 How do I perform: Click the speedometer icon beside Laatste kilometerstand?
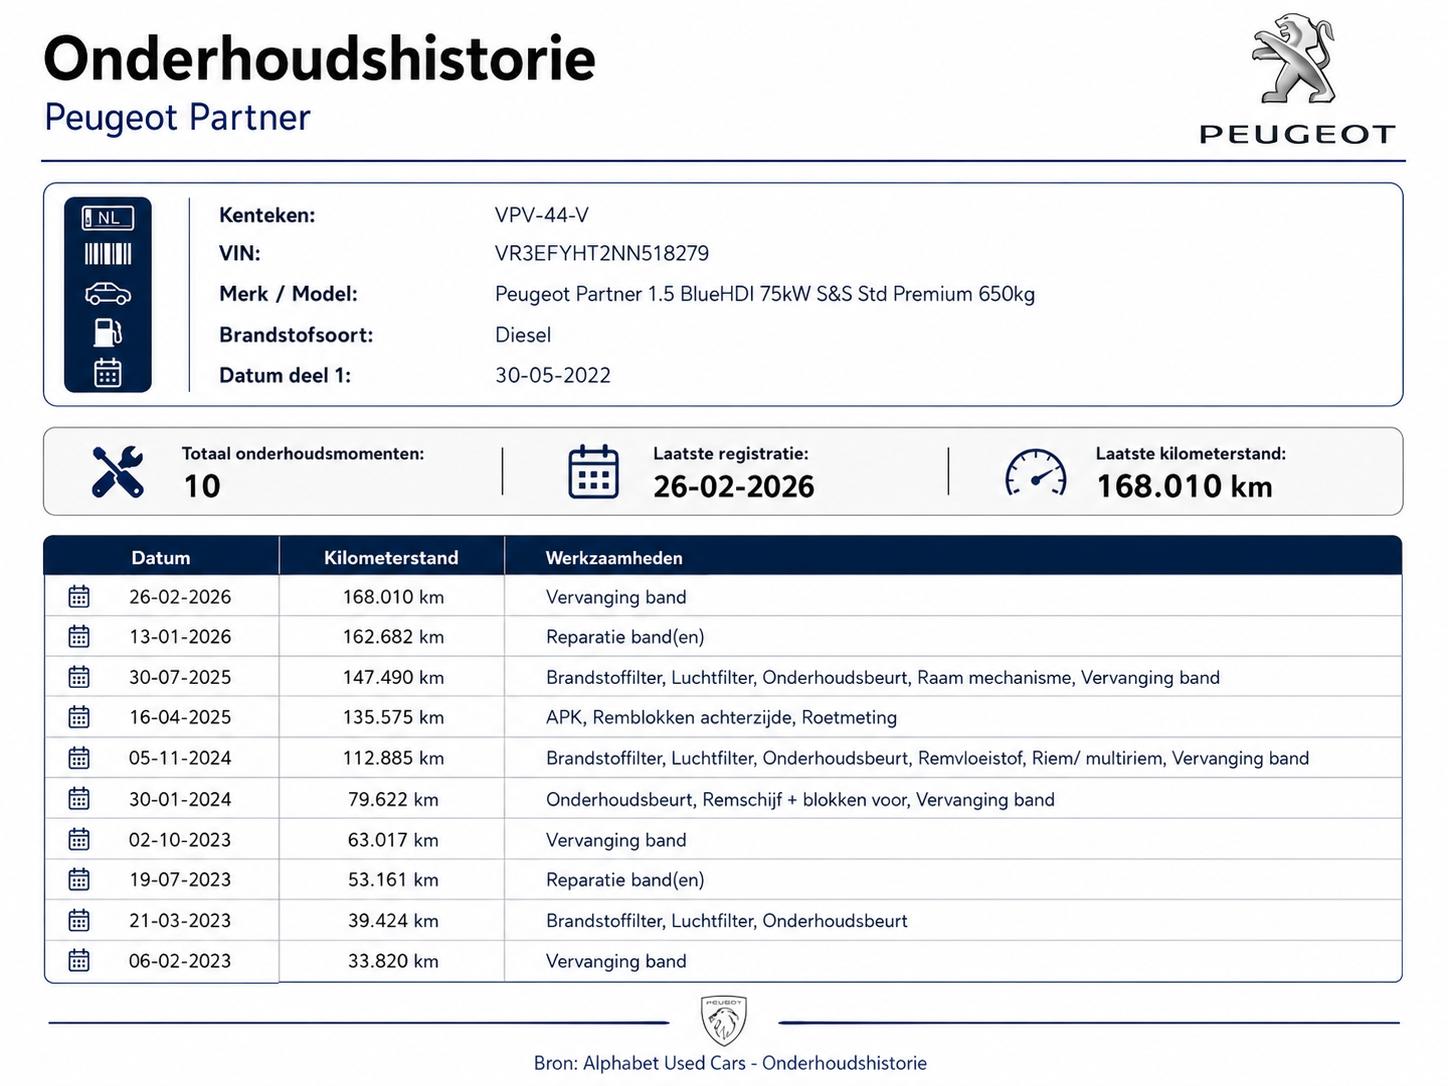[1035, 472]
